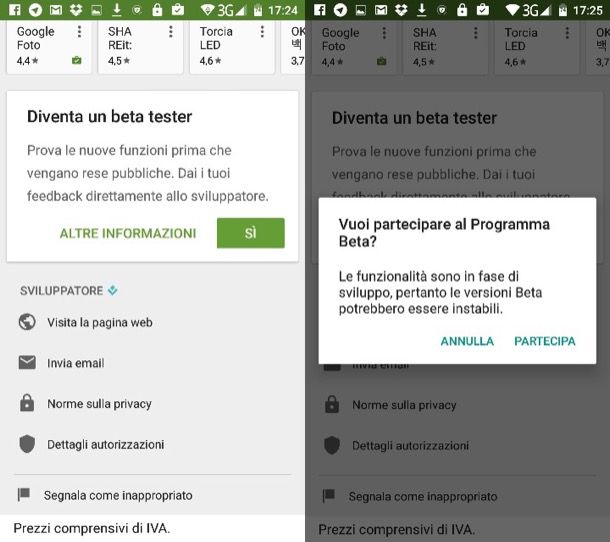Tap the top developer badge next to SVILUPPATORE
Image resolution: width=610 pixels, height=542 pixels.
click(x=113, y=290)
